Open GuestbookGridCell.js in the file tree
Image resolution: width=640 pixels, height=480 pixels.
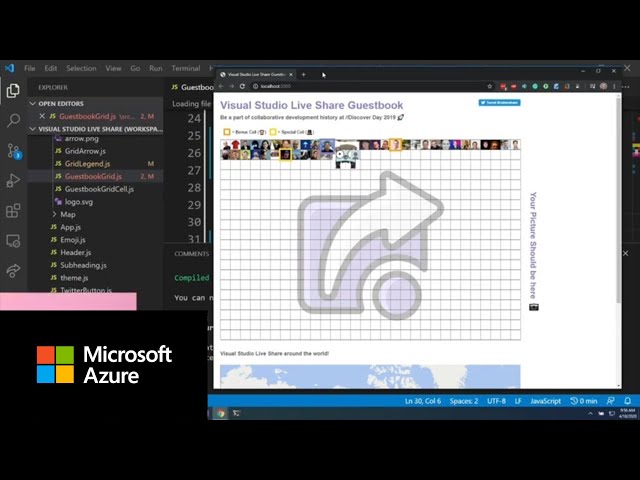click(x=99, y=189)
